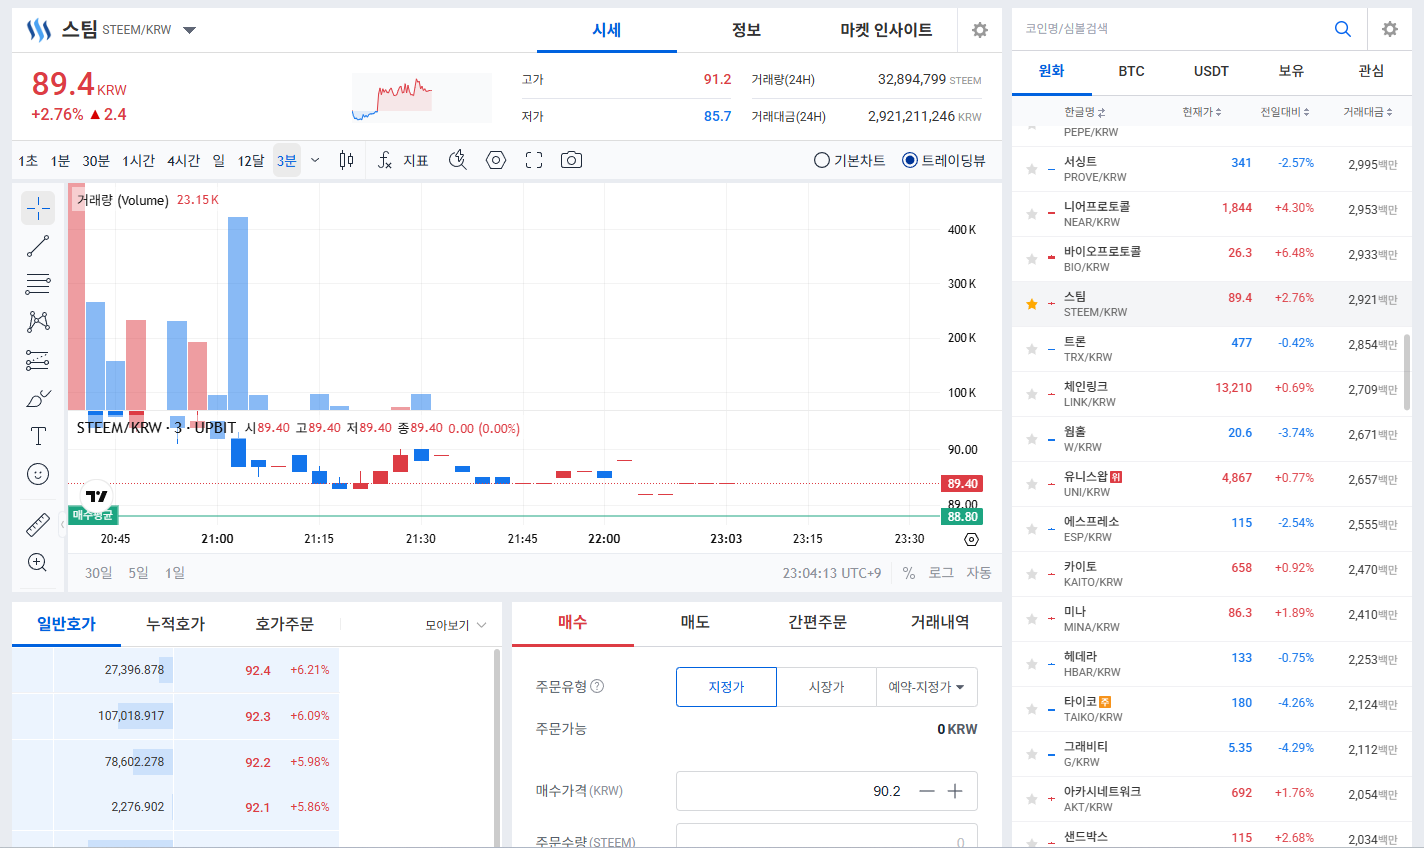Screen dimensions: 1424x848
Task: Select the 지정가 order type button
Action: point(727,687)
